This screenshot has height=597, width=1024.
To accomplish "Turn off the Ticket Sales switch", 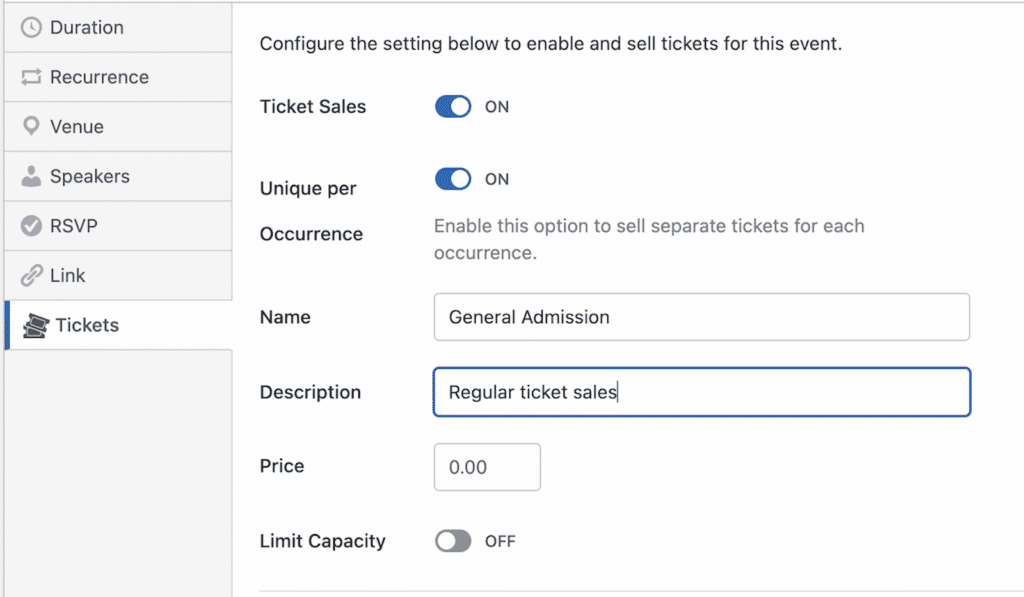I will 453,106.
